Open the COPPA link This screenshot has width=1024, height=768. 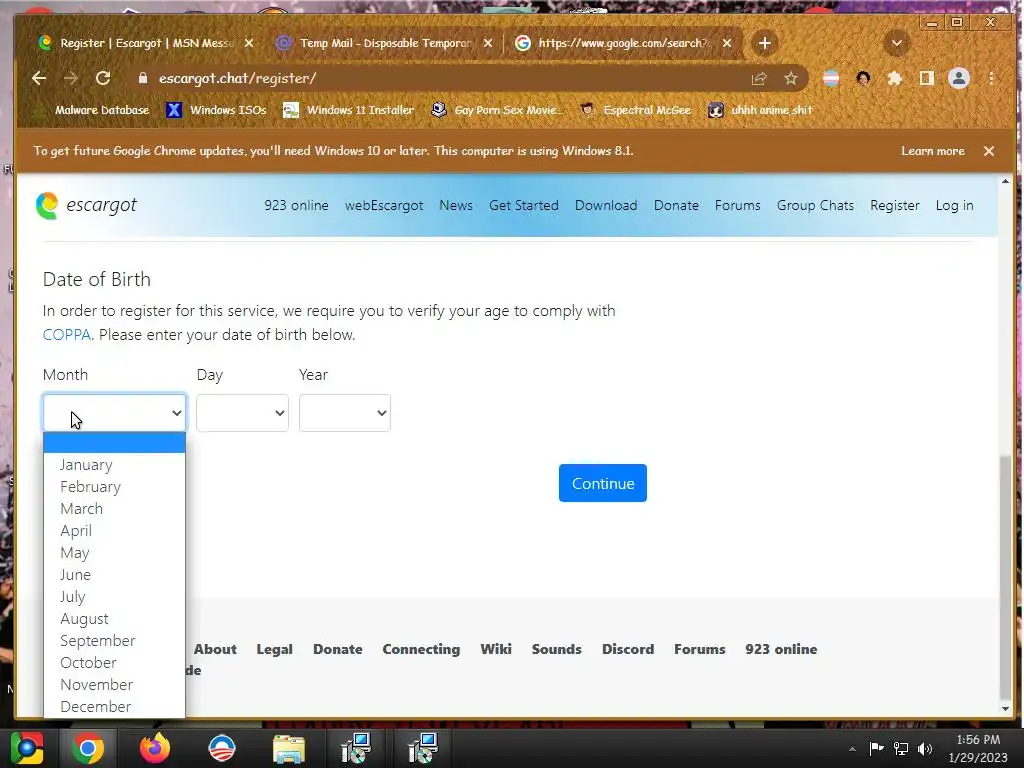point(67,335)
